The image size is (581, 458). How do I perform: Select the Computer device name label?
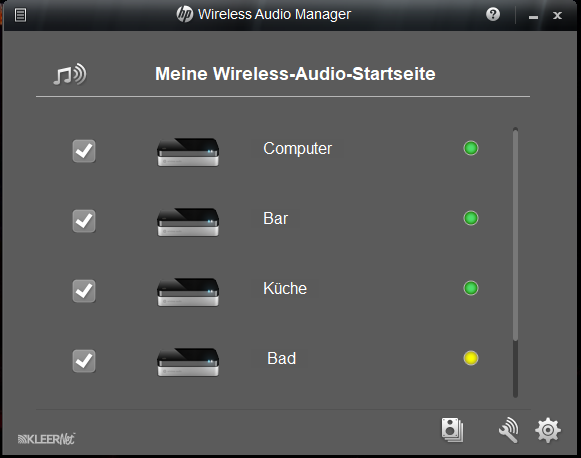point(298,149)
